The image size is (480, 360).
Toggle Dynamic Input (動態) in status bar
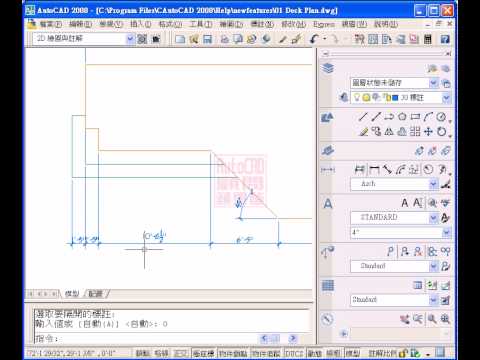click(314, 353)
